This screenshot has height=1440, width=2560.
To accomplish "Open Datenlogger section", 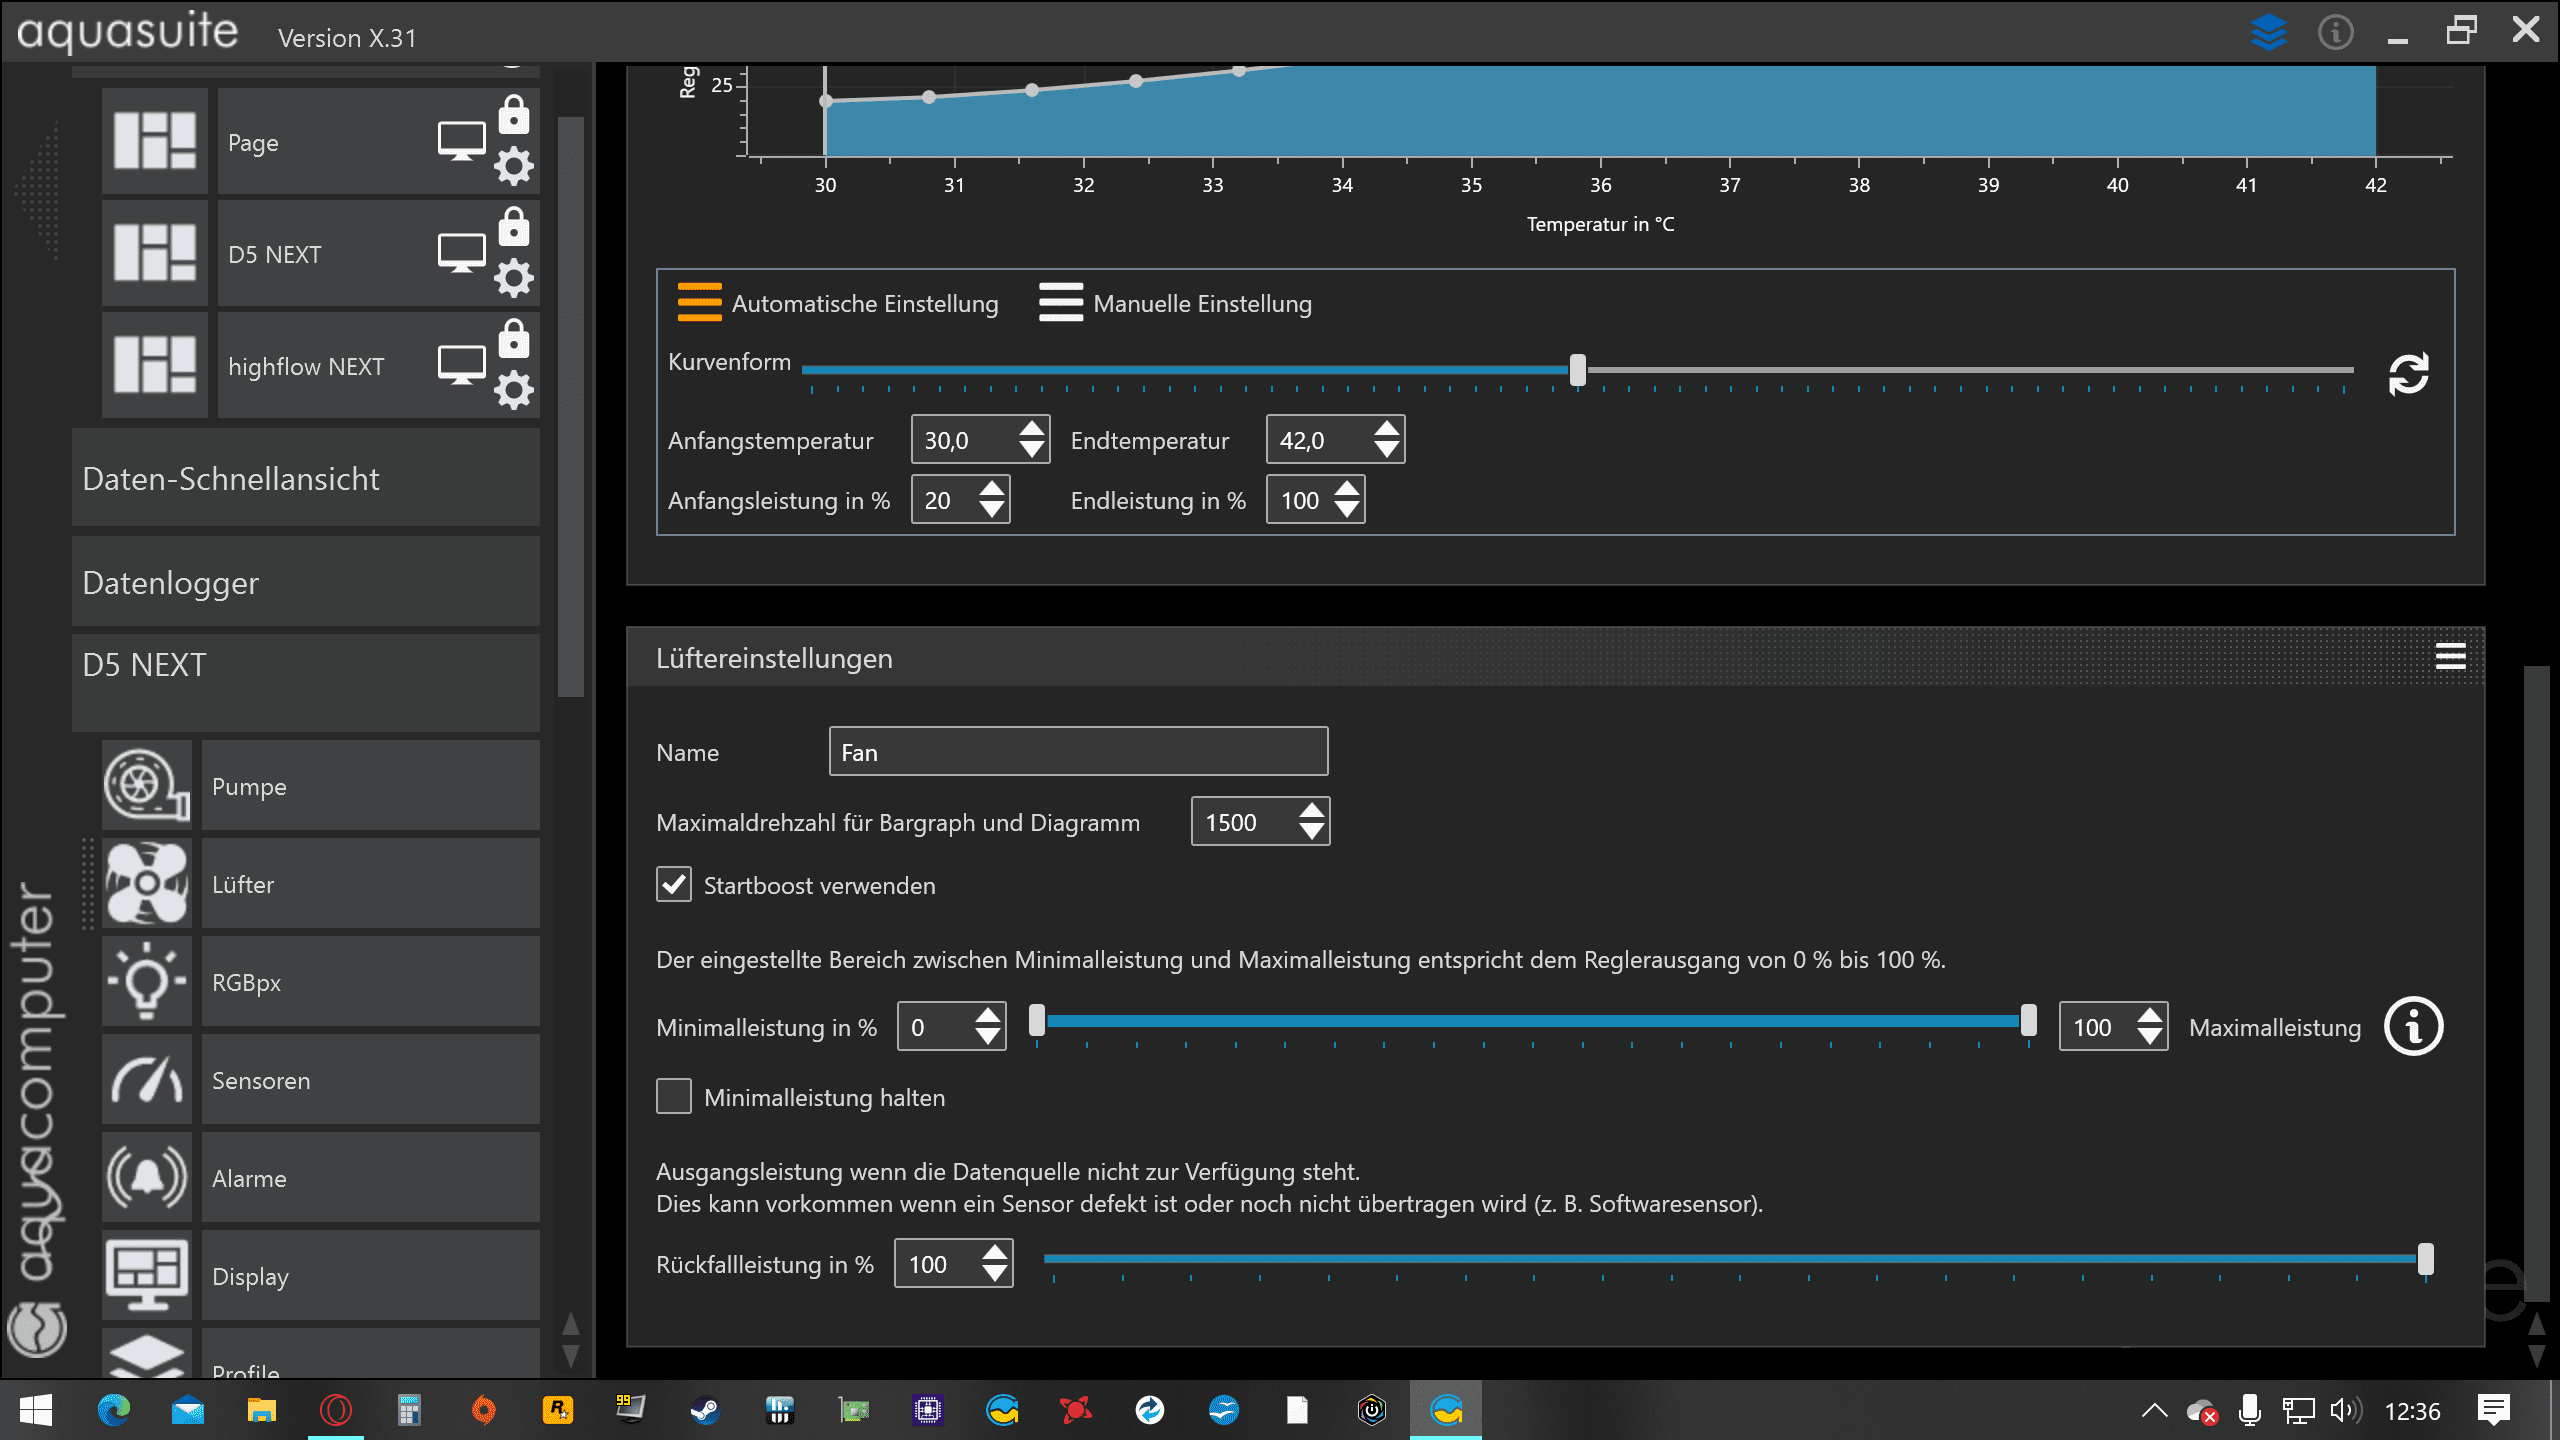I will click(x=306, y=583).
